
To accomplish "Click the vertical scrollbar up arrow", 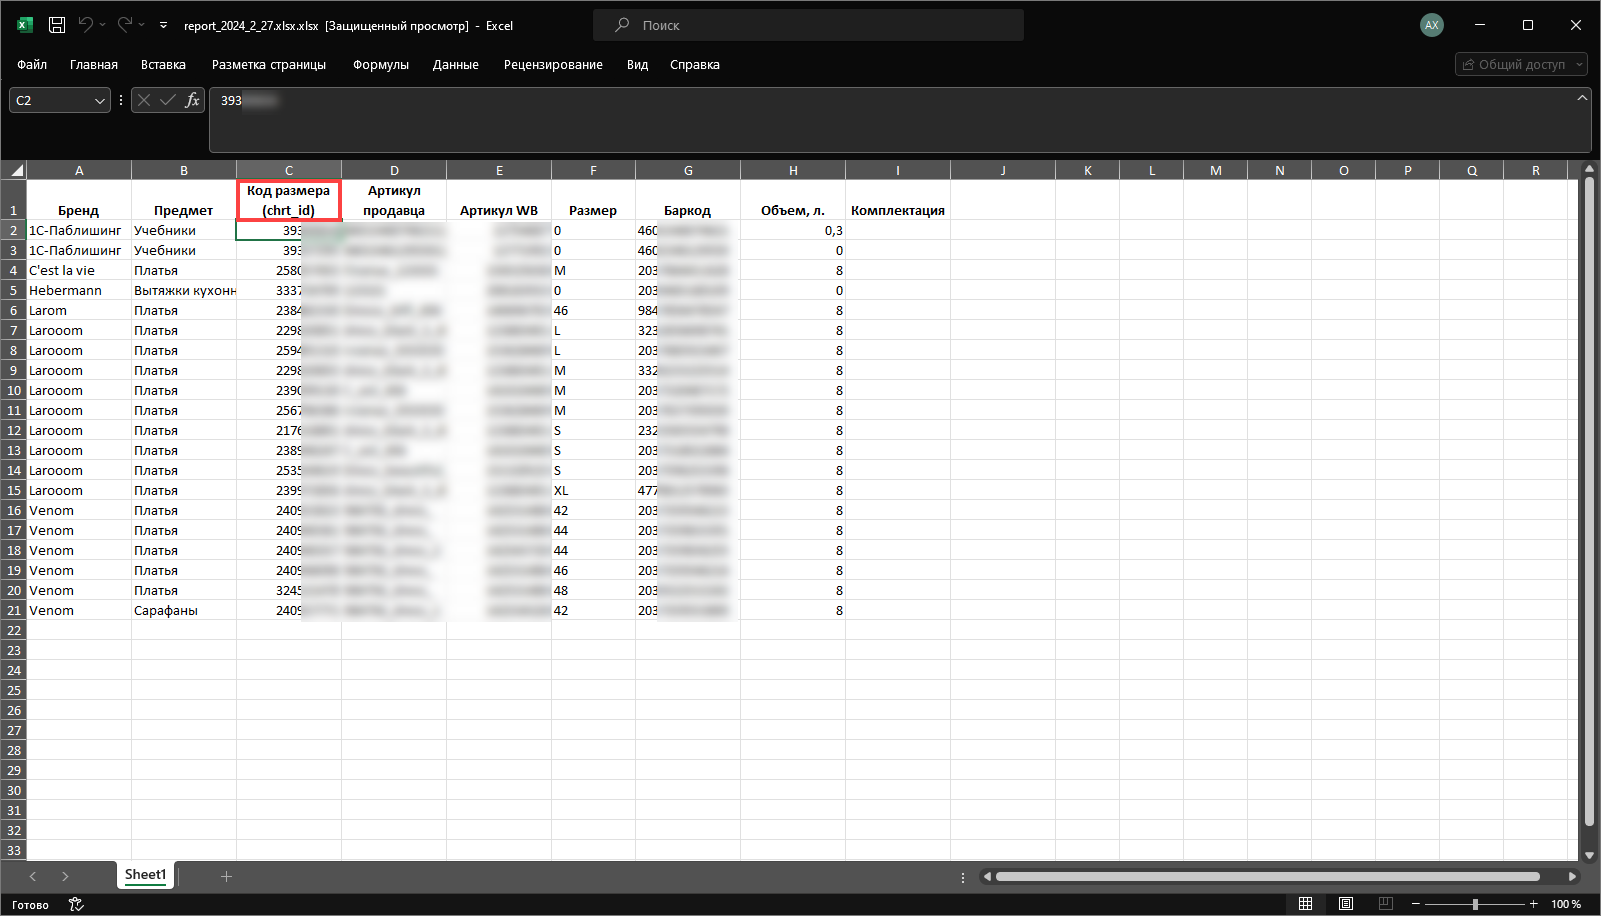I will pos(1589,170).
